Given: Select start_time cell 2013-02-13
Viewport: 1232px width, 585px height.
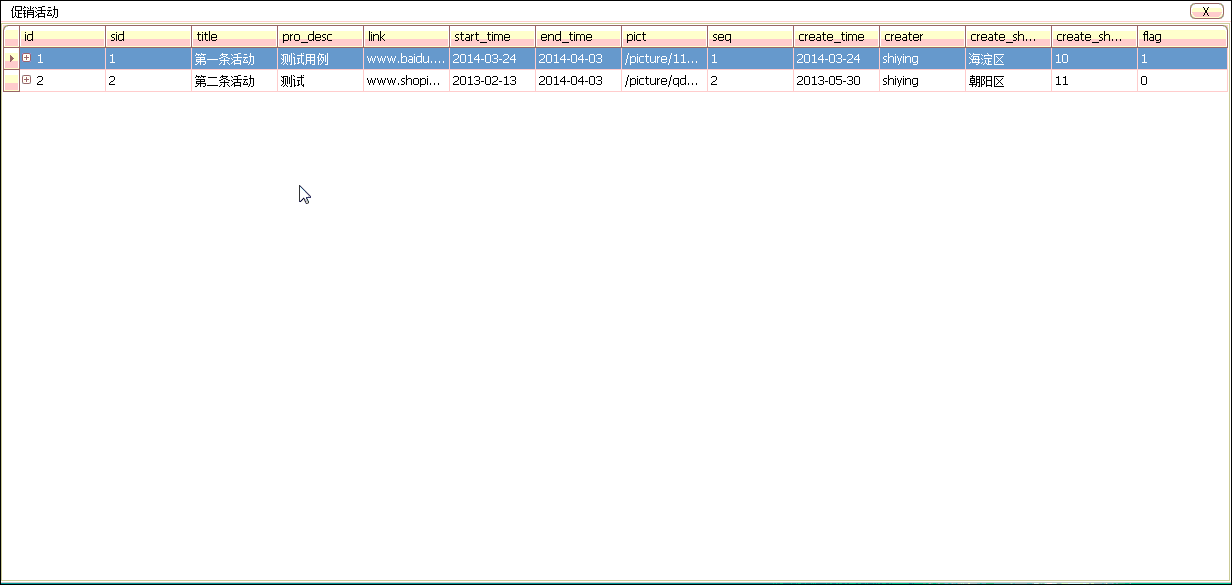Looking at the screenshot, I should [x=492, y=81].
